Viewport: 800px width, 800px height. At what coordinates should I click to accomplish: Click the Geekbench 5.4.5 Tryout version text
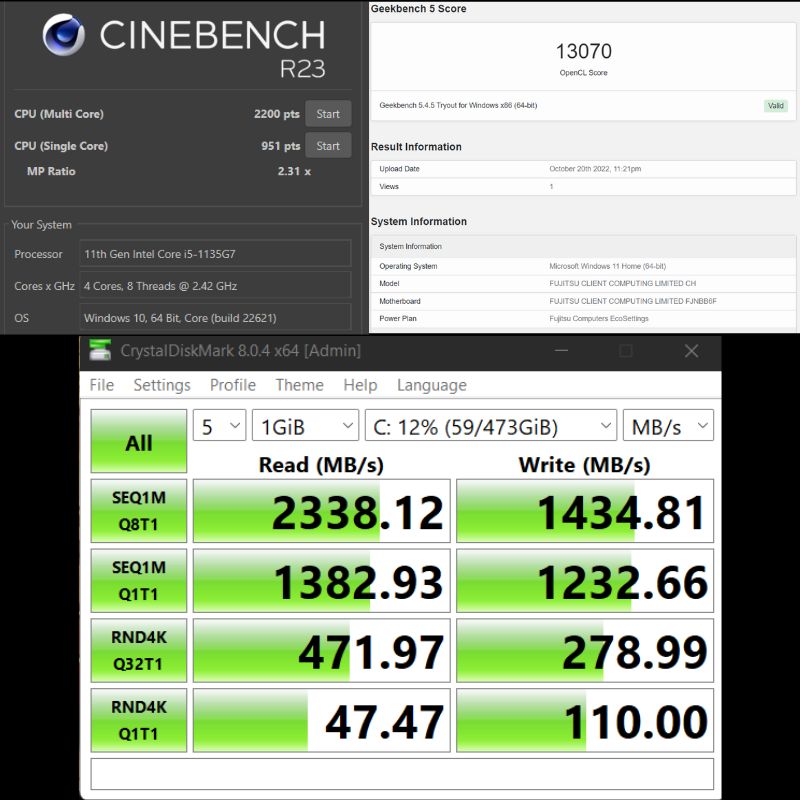point(458,106)
